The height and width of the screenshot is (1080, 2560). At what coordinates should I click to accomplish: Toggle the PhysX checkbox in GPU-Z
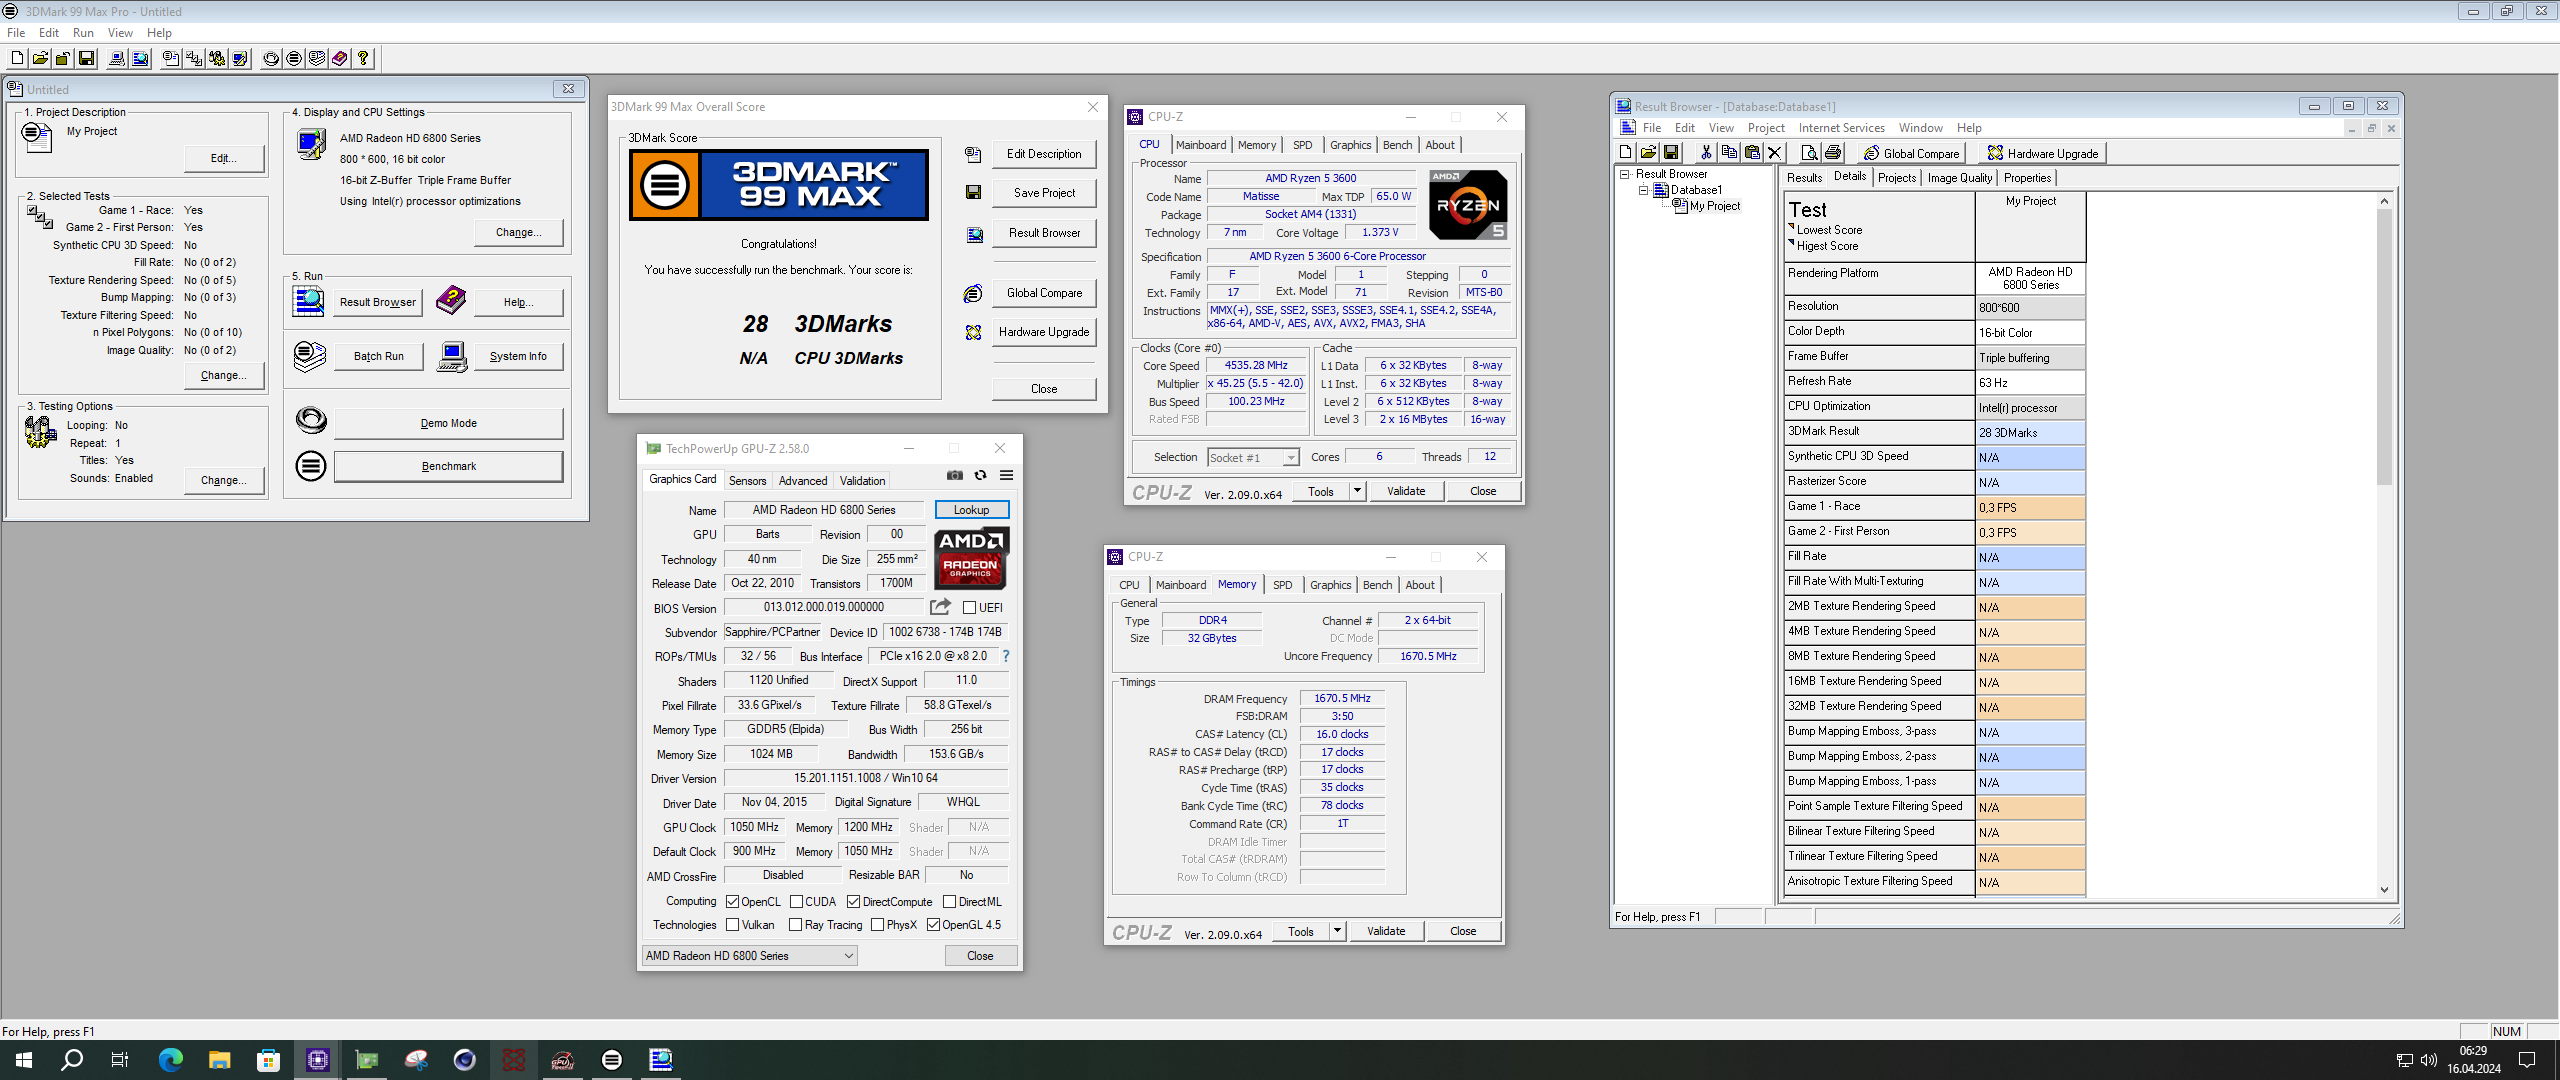877,925
